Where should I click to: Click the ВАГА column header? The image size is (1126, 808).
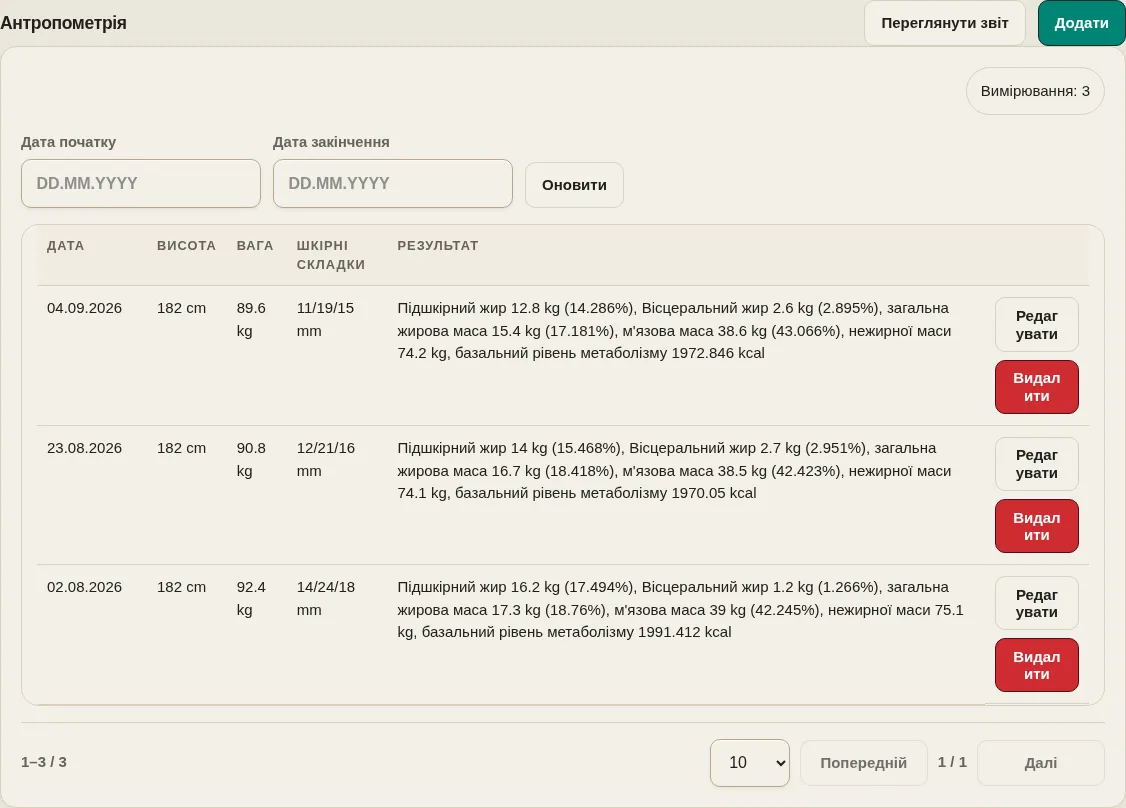(x=255, y=246)
